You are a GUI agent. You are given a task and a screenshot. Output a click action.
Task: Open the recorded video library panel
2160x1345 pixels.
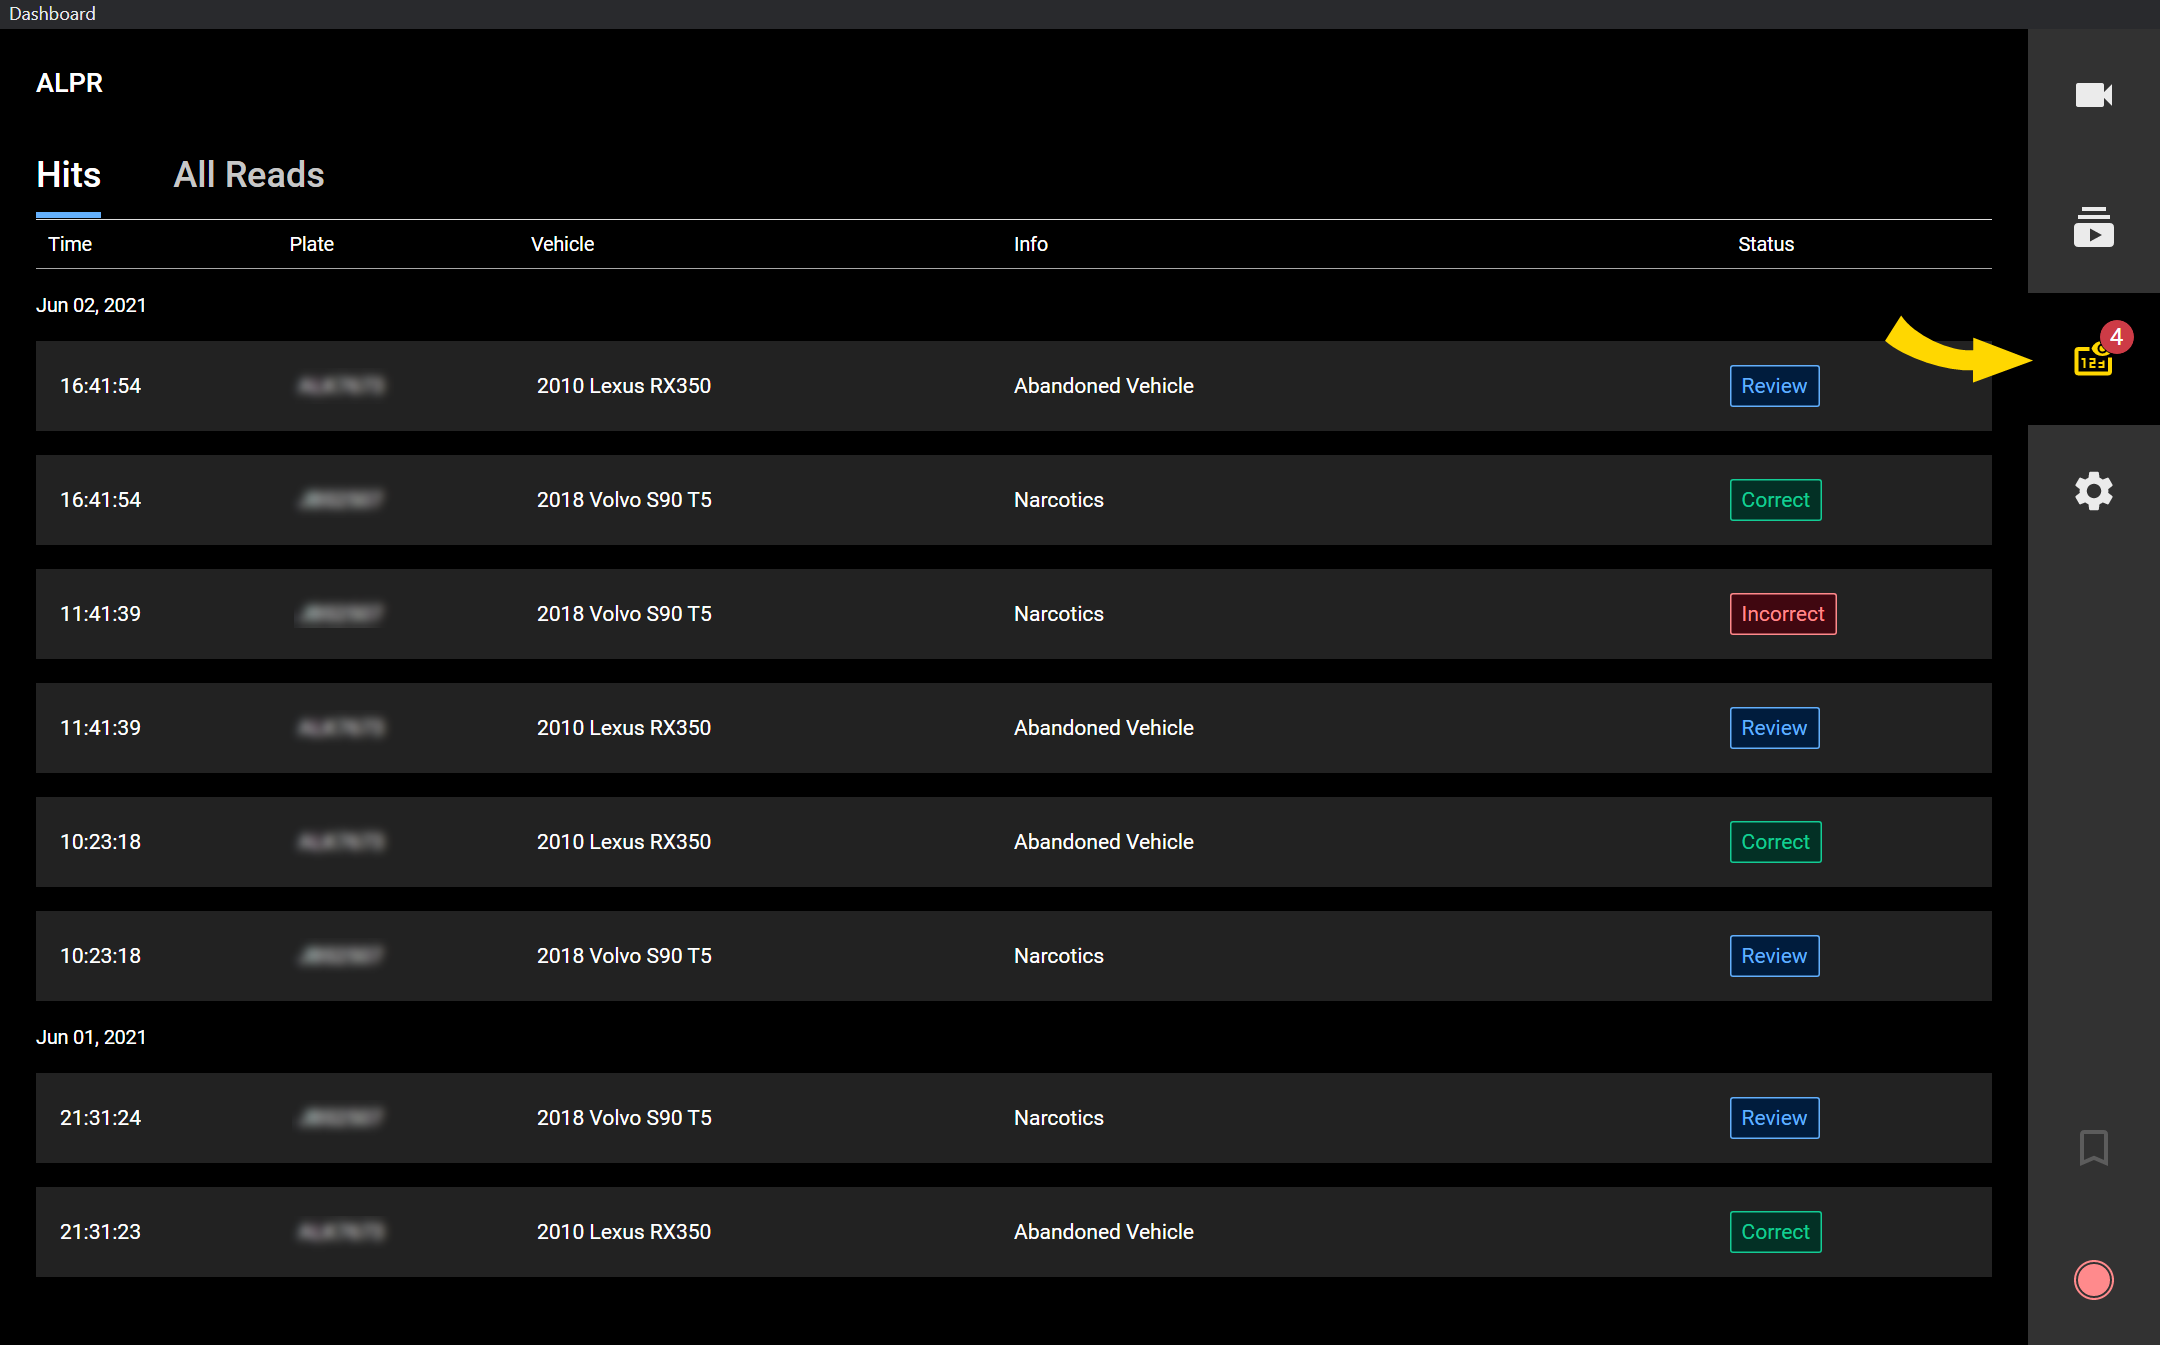click(2093, 227)
